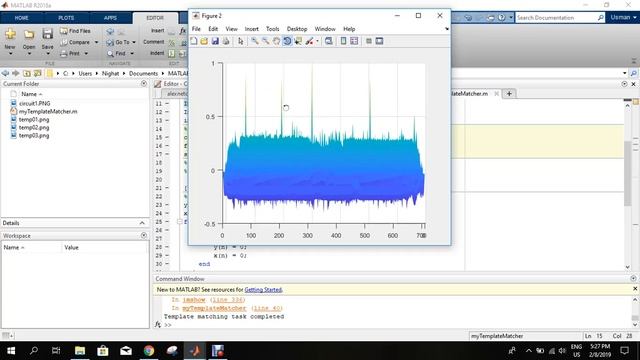Screen dimensions: 640x360
Task: Click the Find Files button
Action: tap(75, 31)
